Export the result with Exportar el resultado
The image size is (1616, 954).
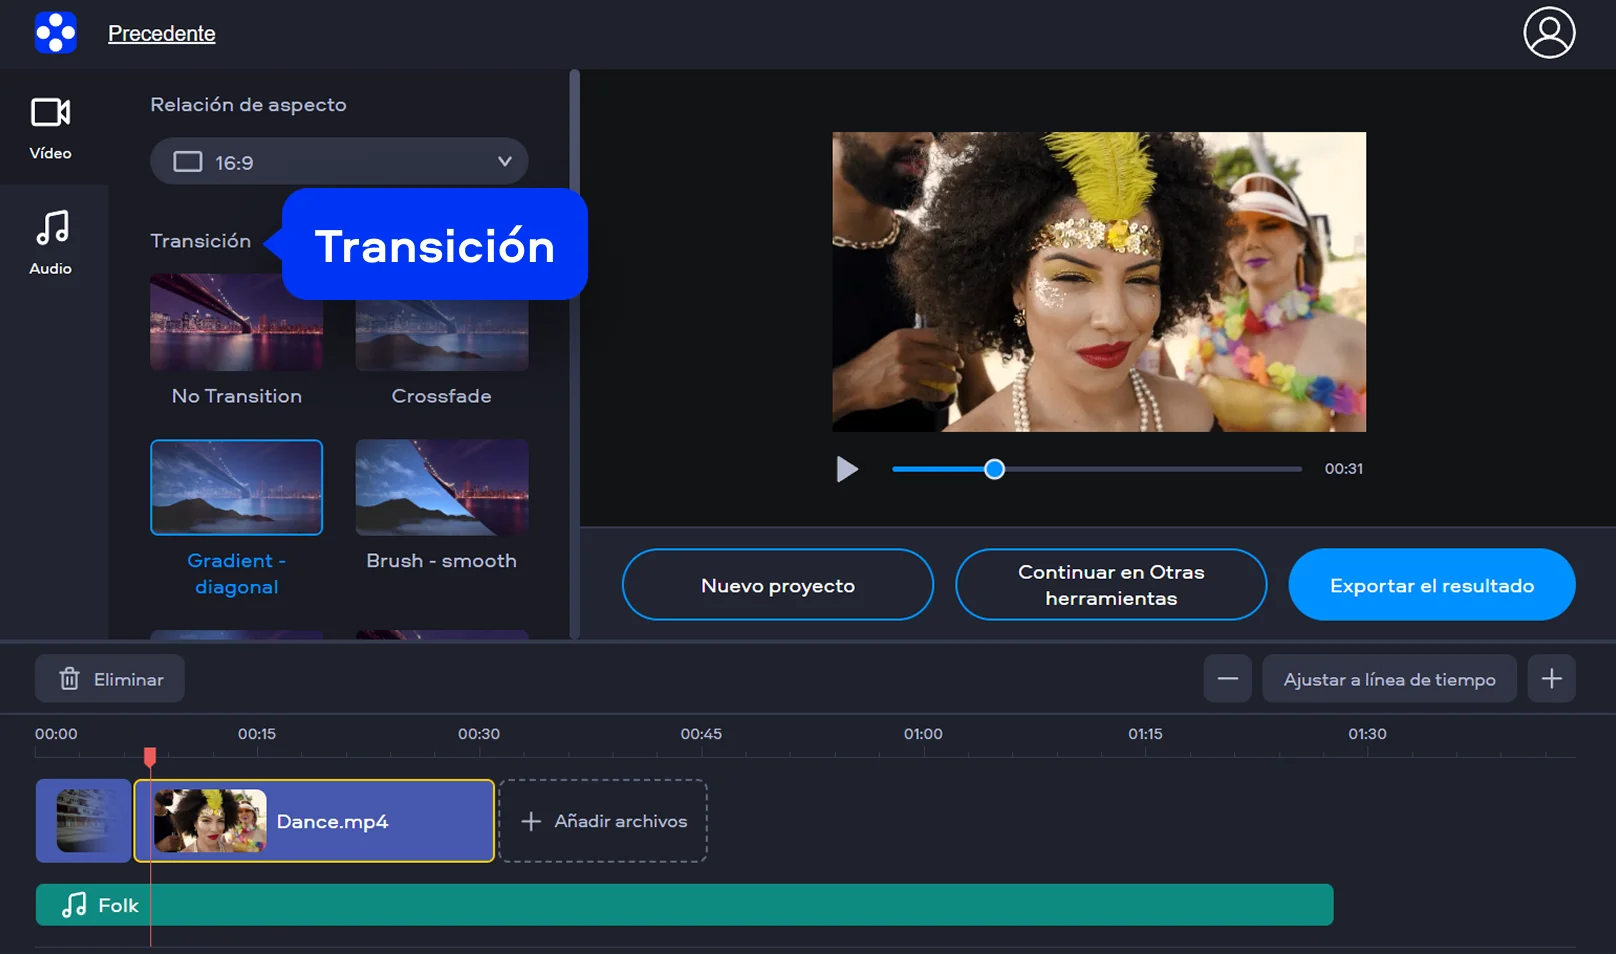(x=1431, y=585)
